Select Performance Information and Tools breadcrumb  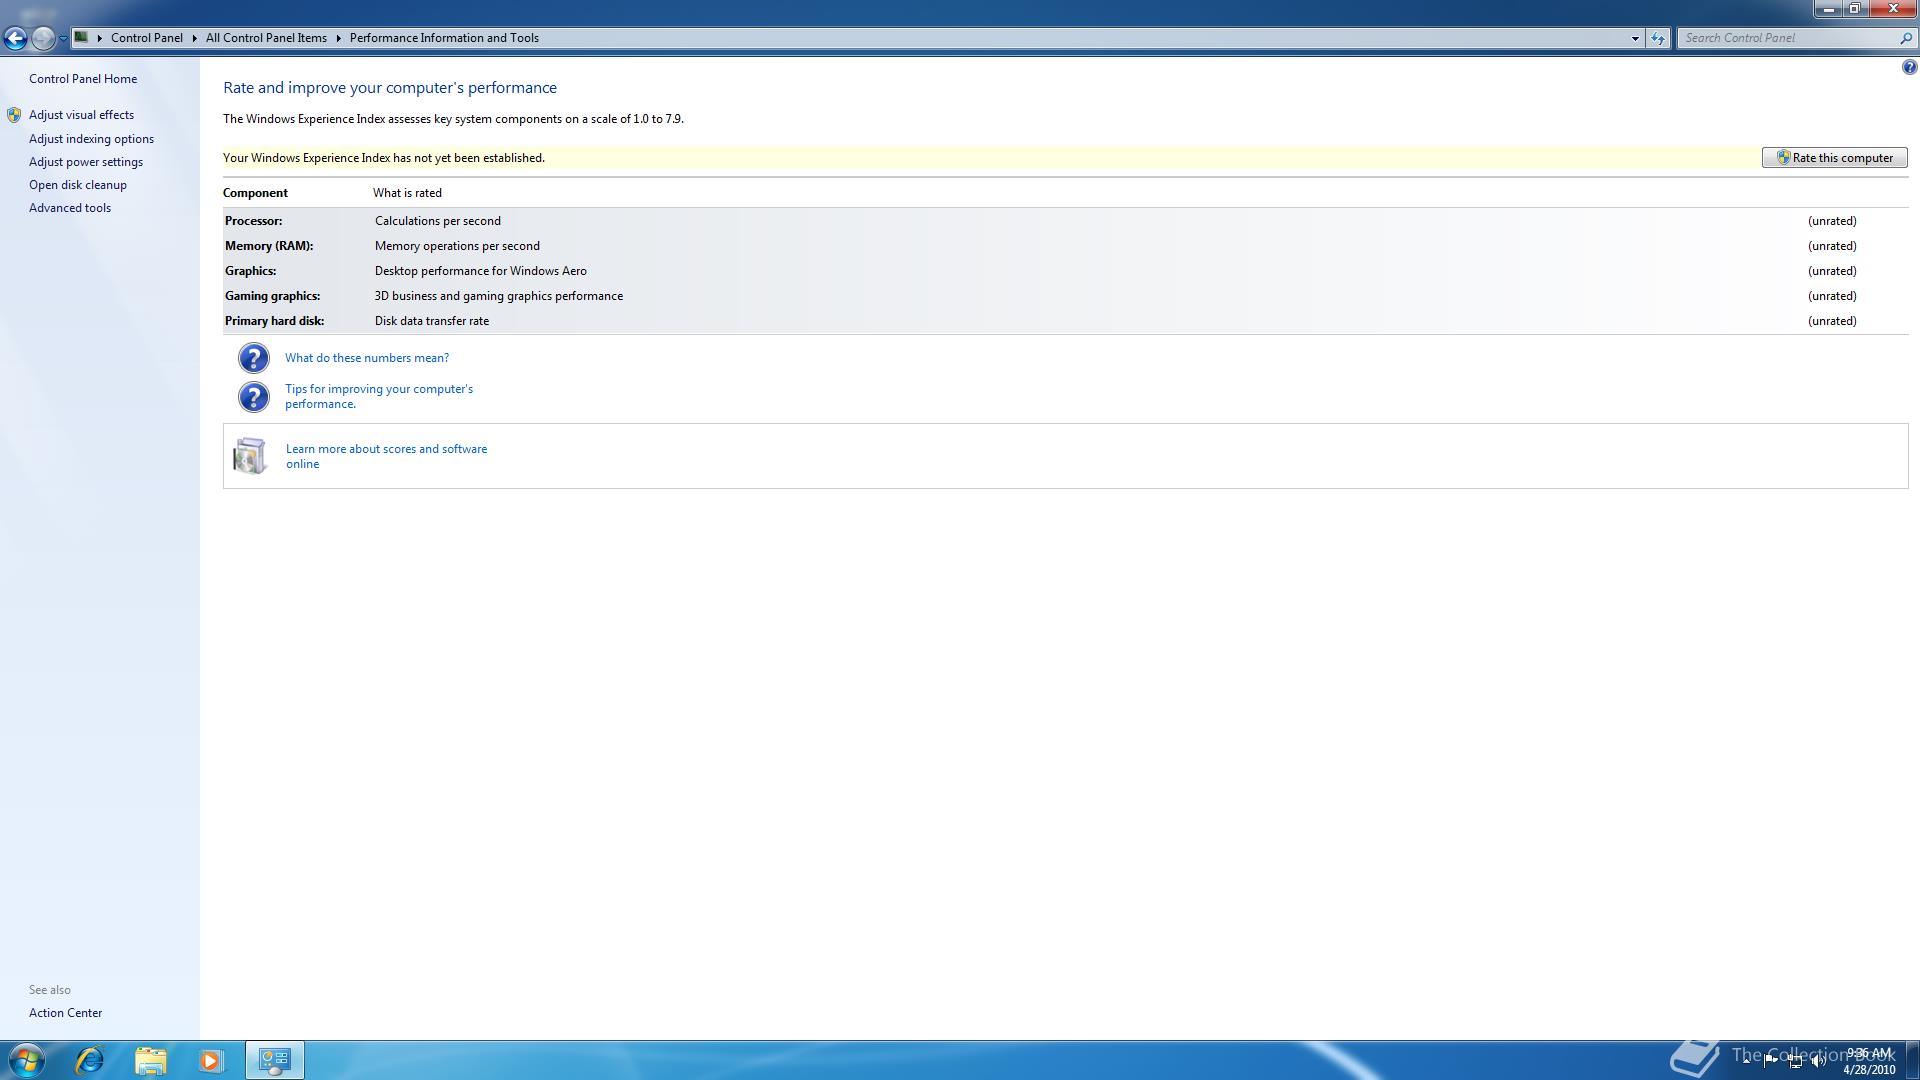[x=444, y=38]
